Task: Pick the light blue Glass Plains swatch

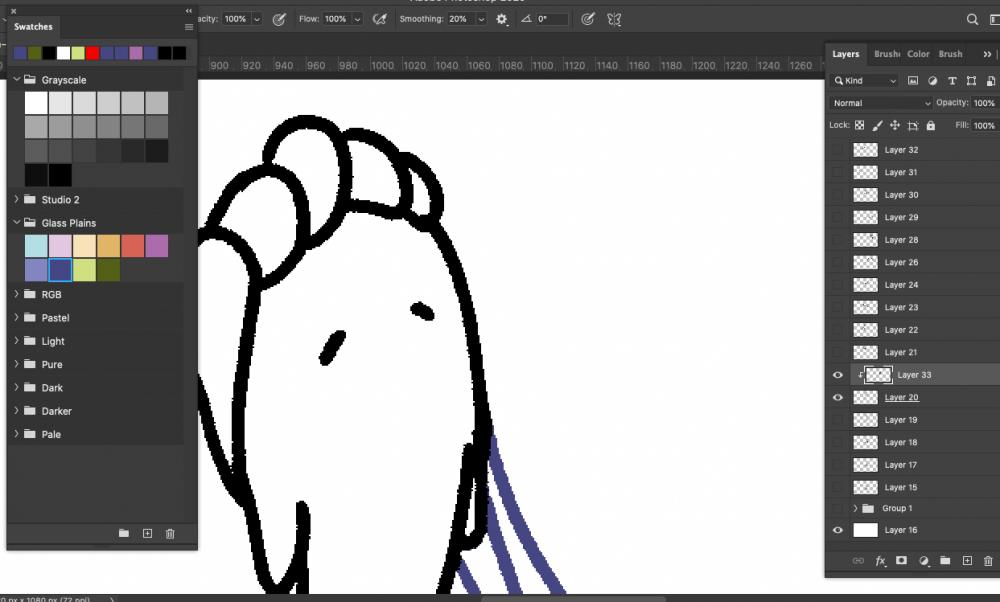Action: [x=36, y=246]
